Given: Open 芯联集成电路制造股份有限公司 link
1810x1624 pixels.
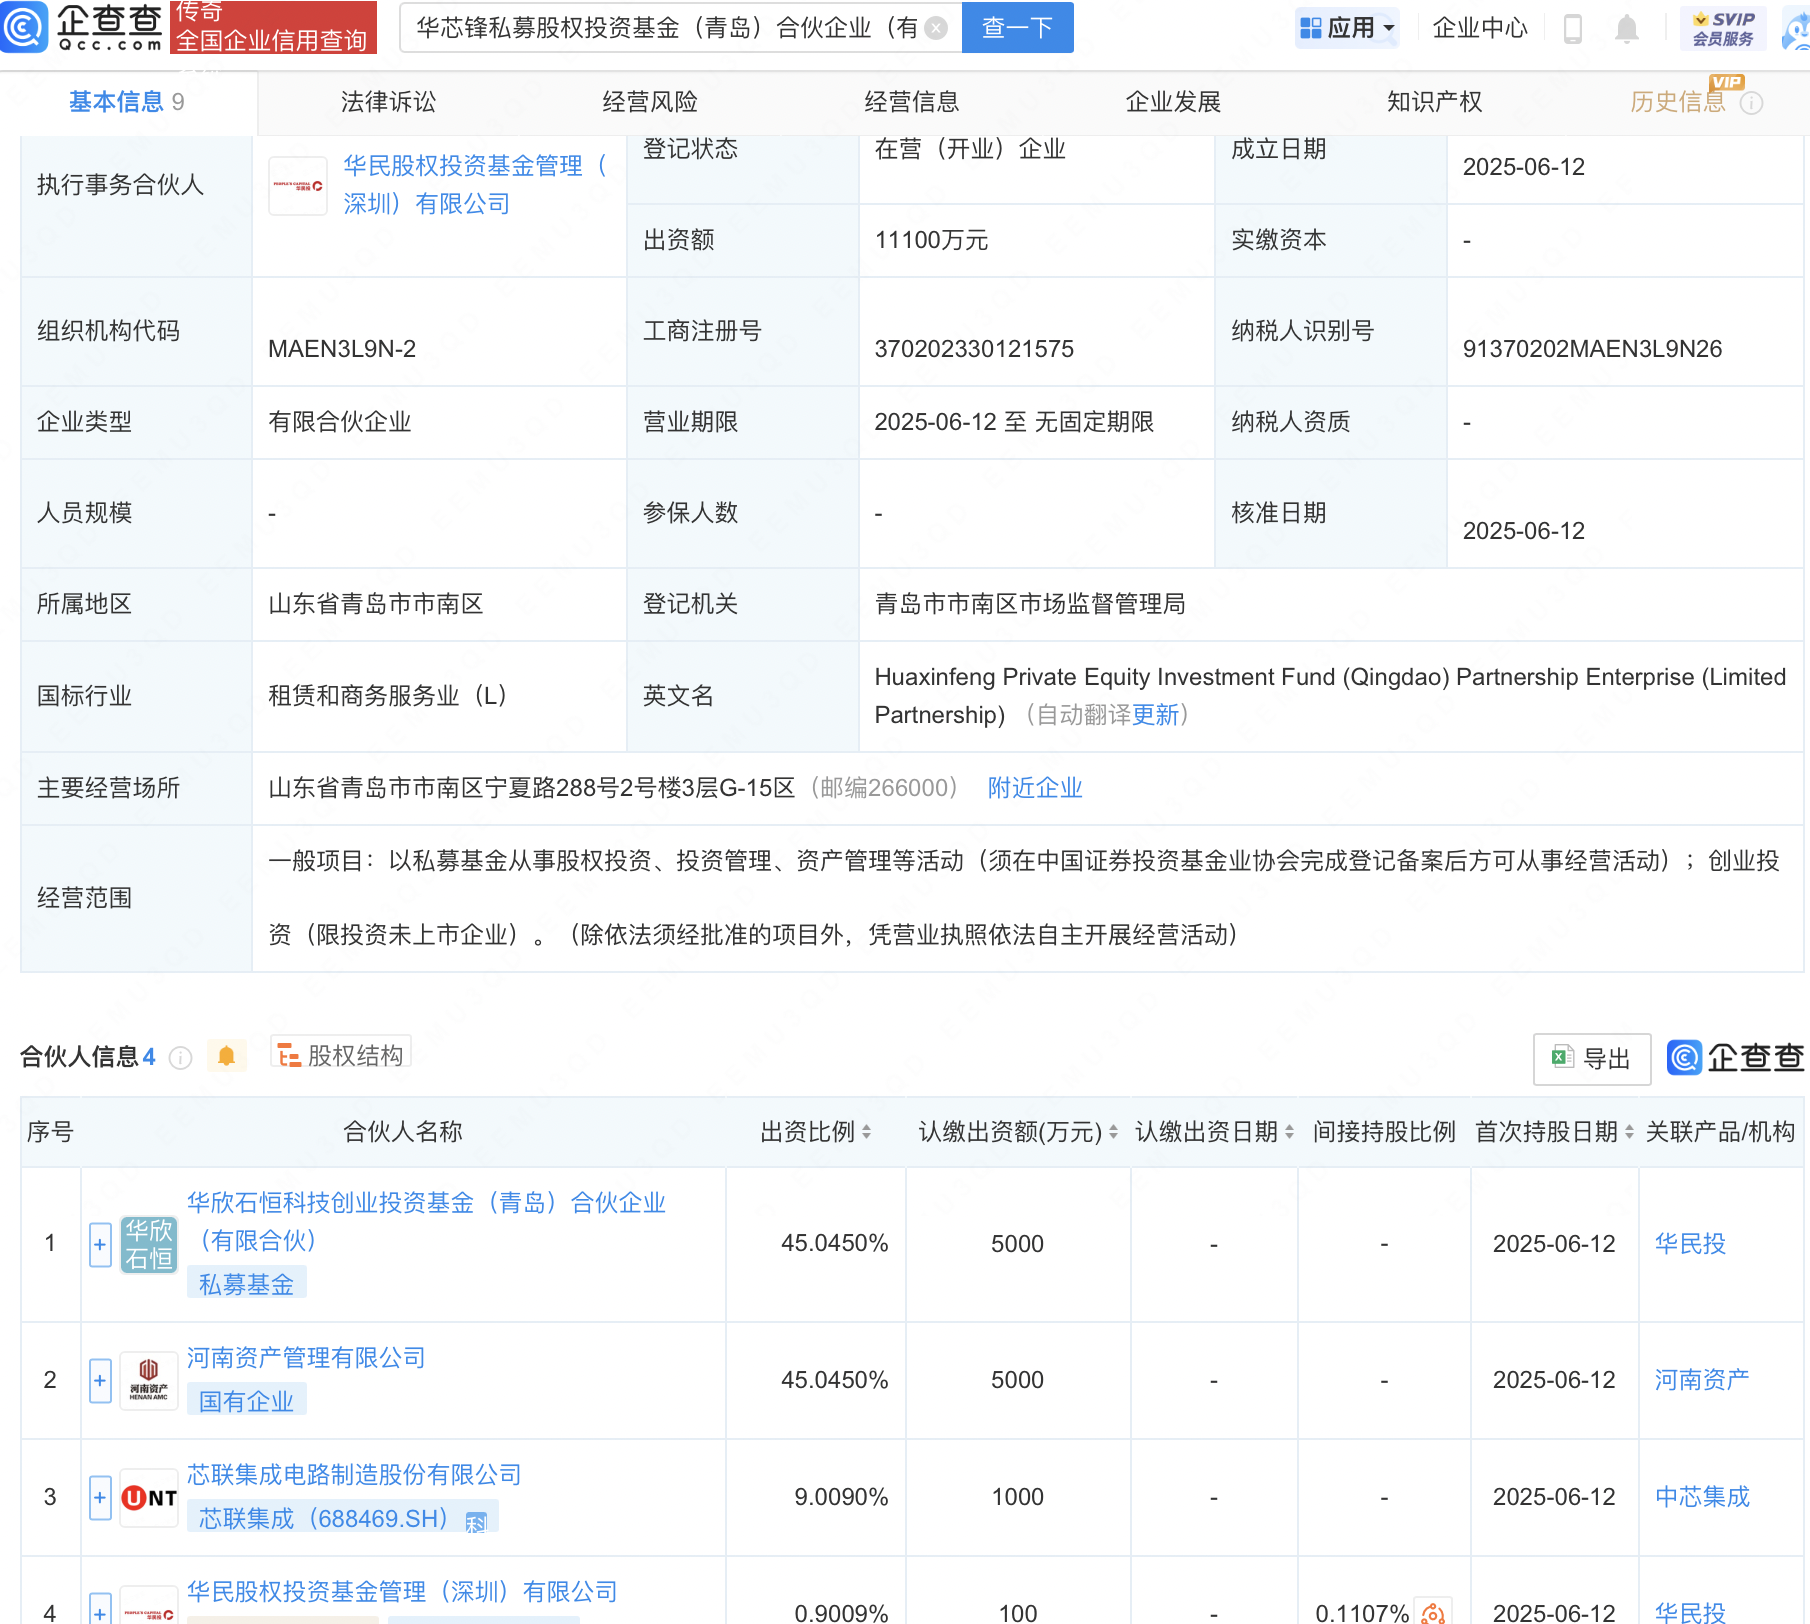Looking at the screenshot, I should click(354, 1475).
